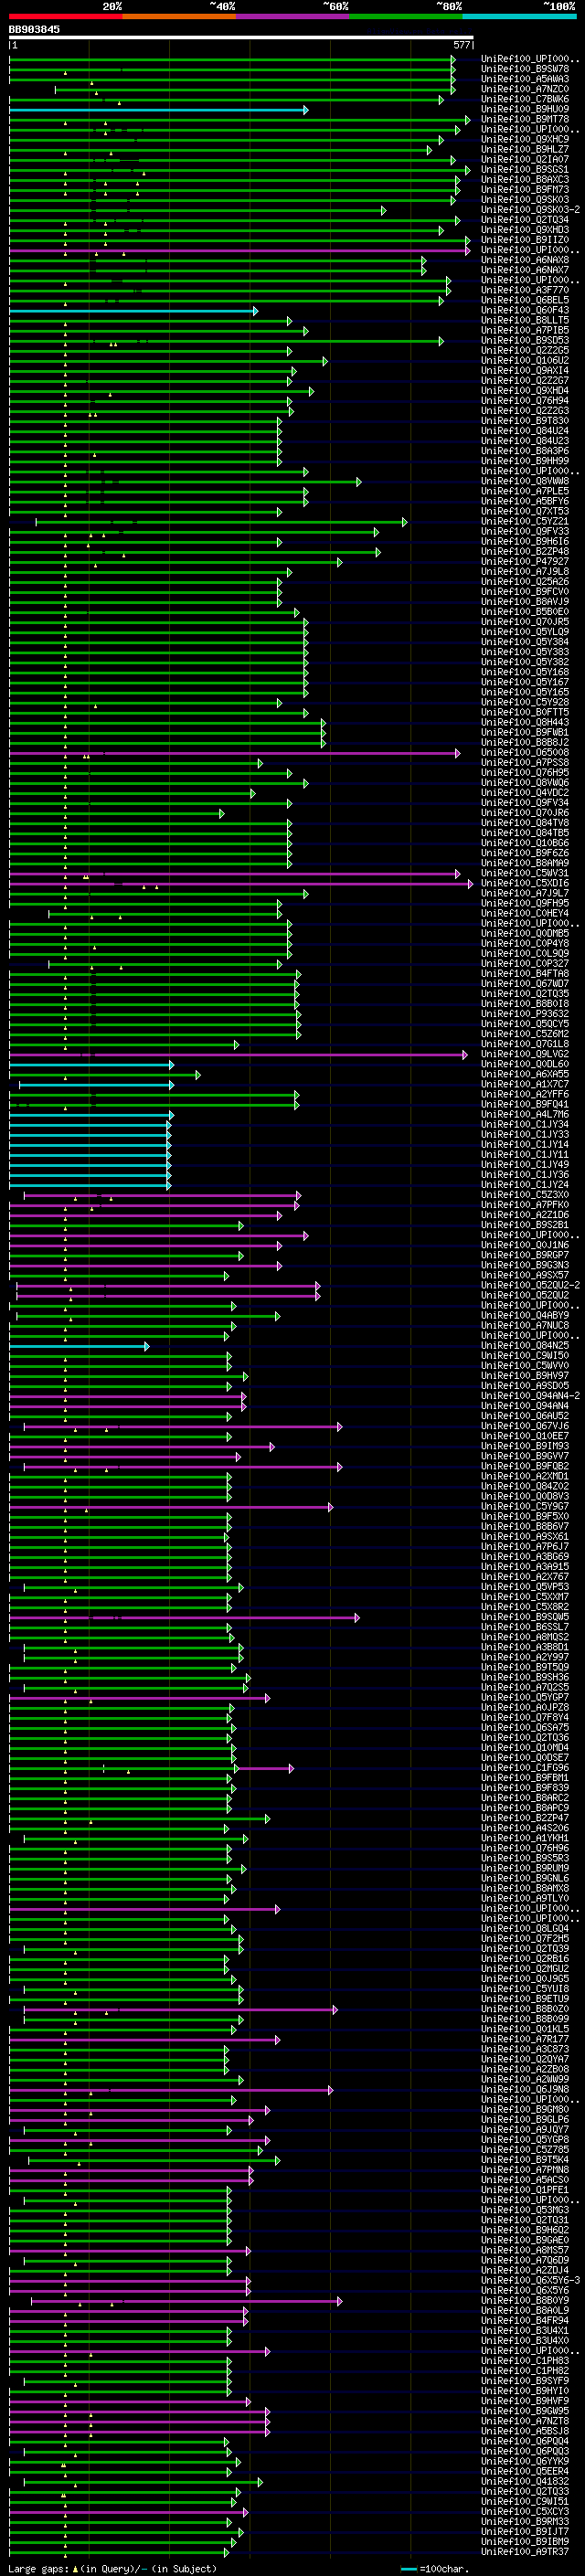The height and width of the screenshot is (2576, 585).
Task: Click the white query sequence bar
Action: [x=241, y=37]
